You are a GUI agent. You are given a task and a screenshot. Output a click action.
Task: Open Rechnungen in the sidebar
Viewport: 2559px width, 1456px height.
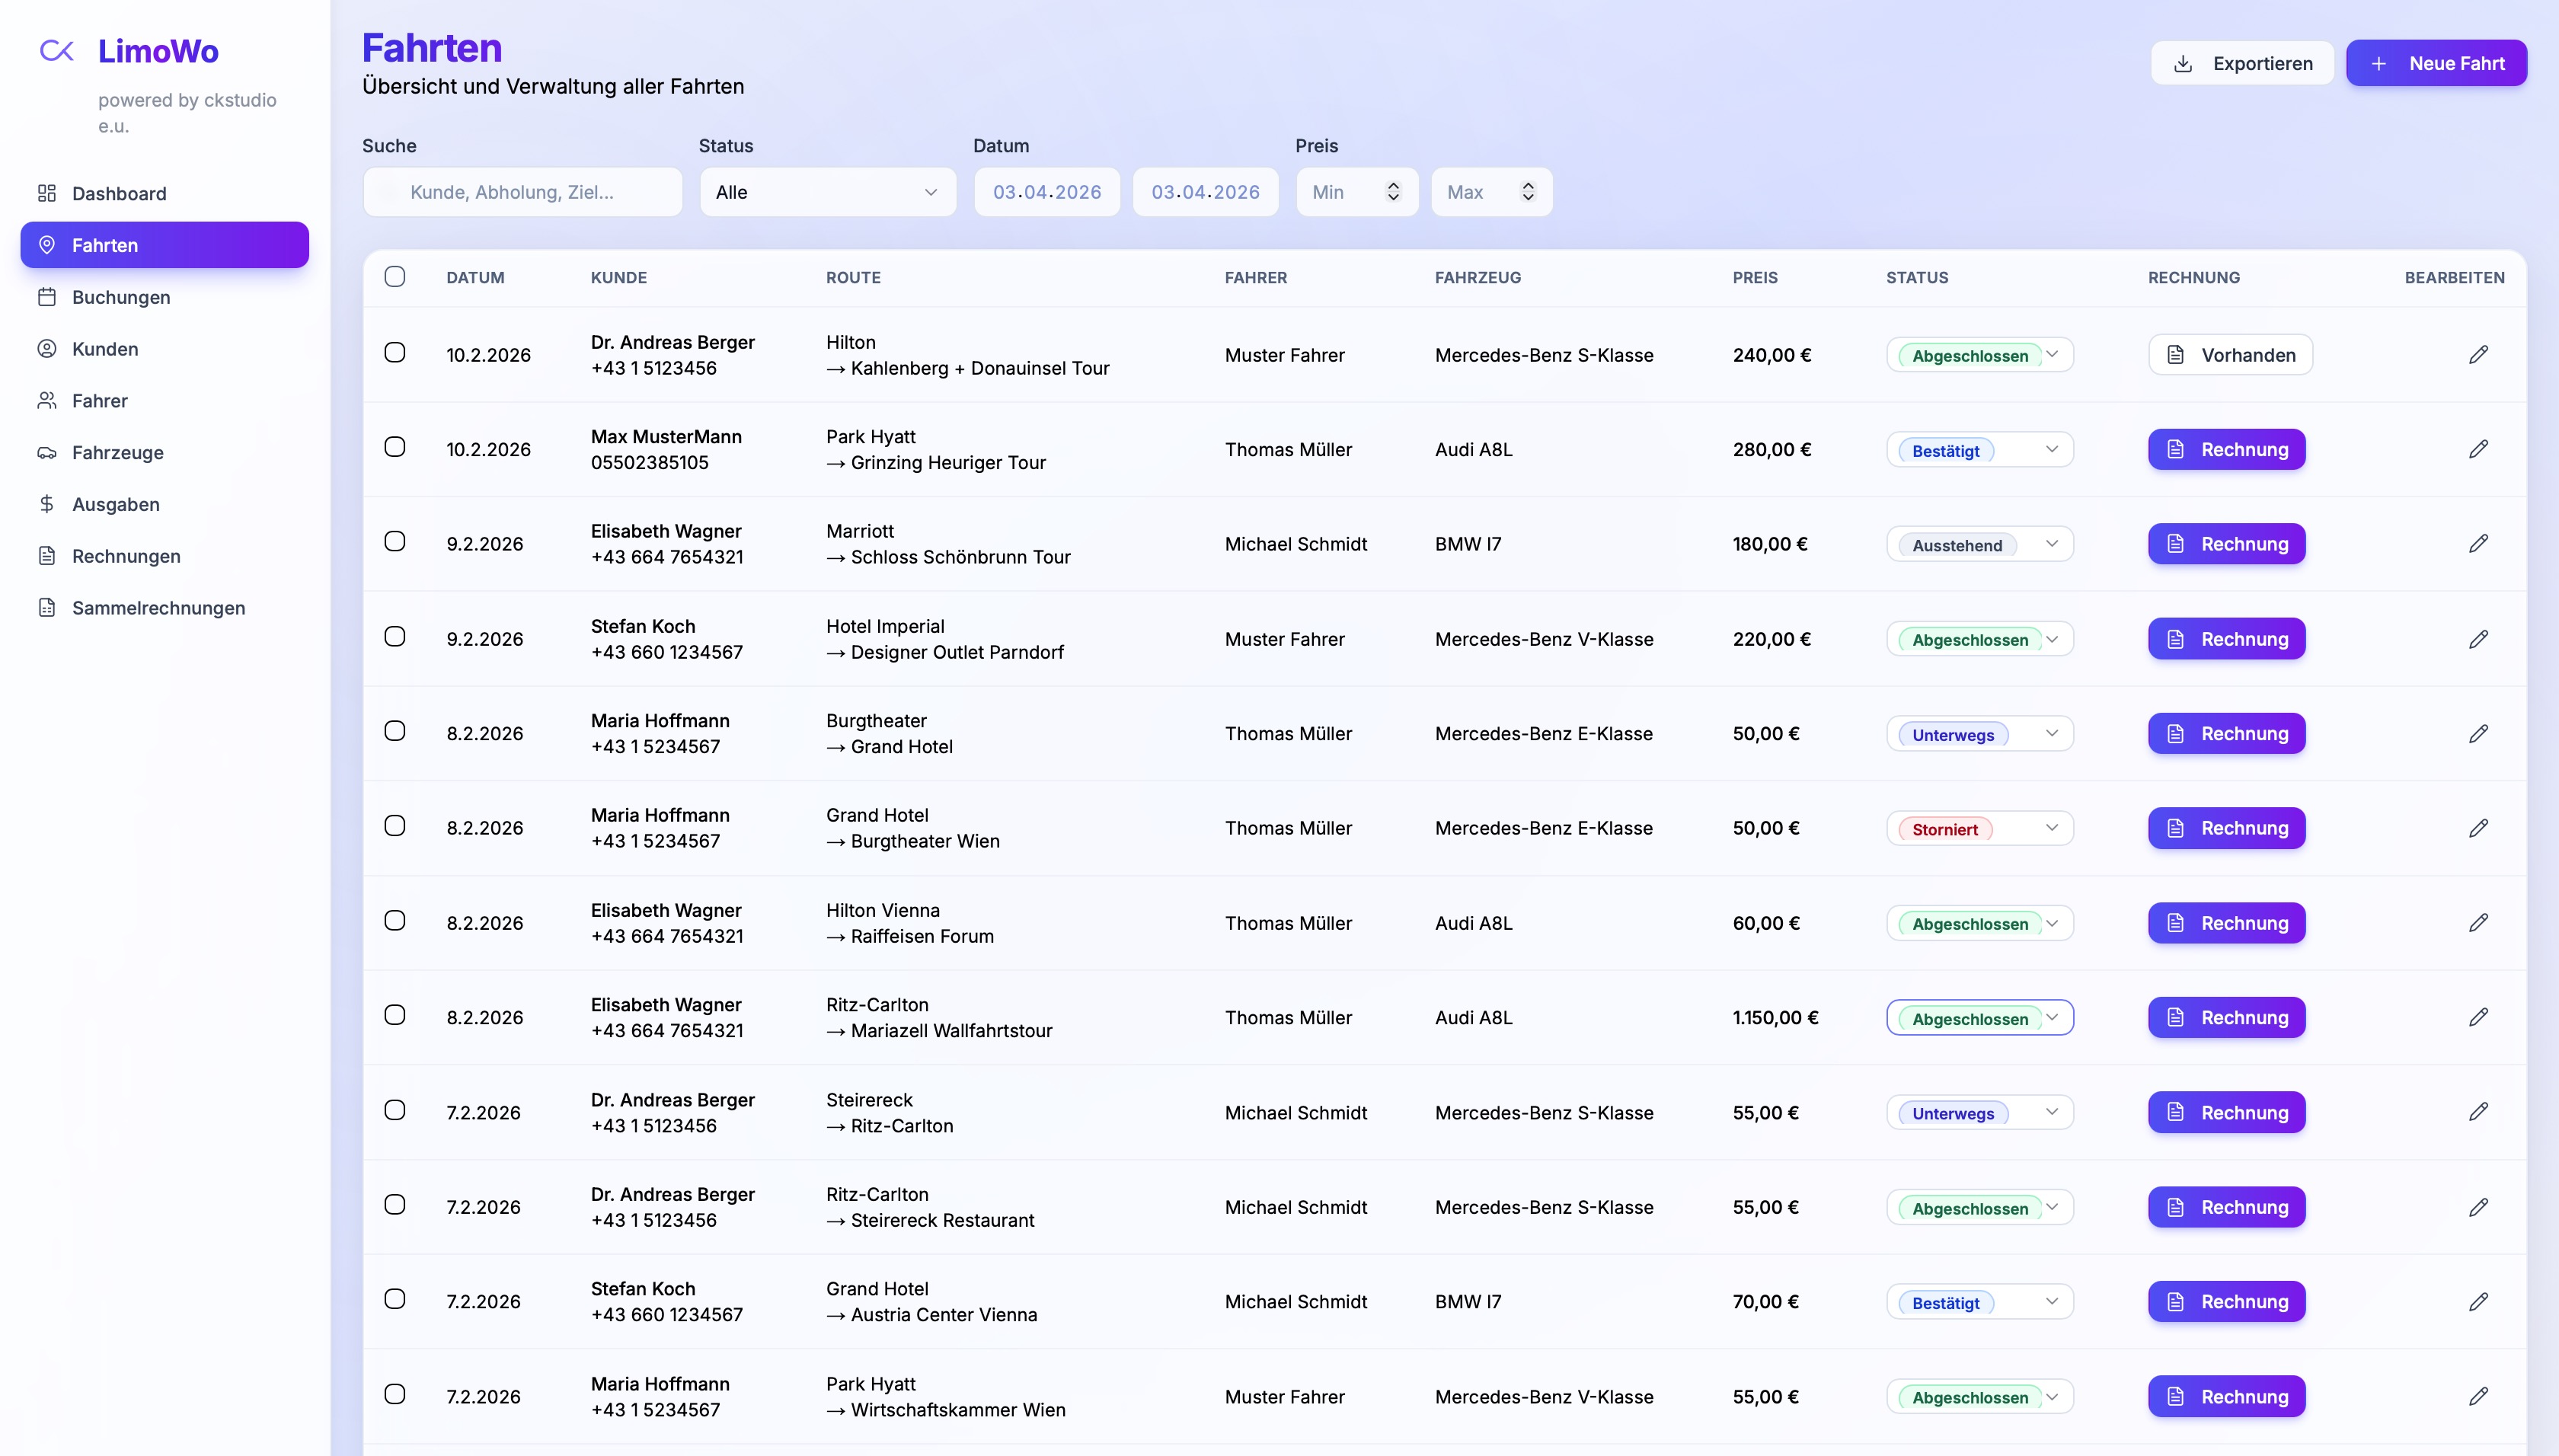point(165,556)
